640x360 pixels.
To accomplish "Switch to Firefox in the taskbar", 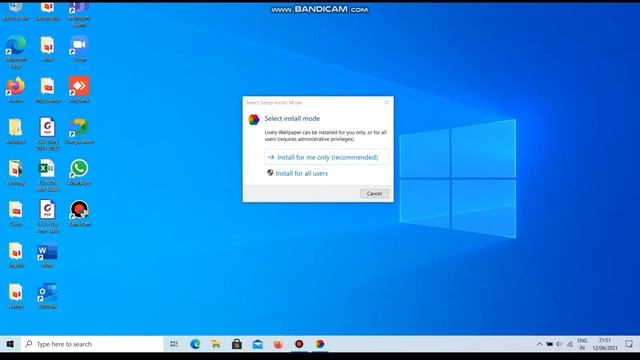I will 278,344.
